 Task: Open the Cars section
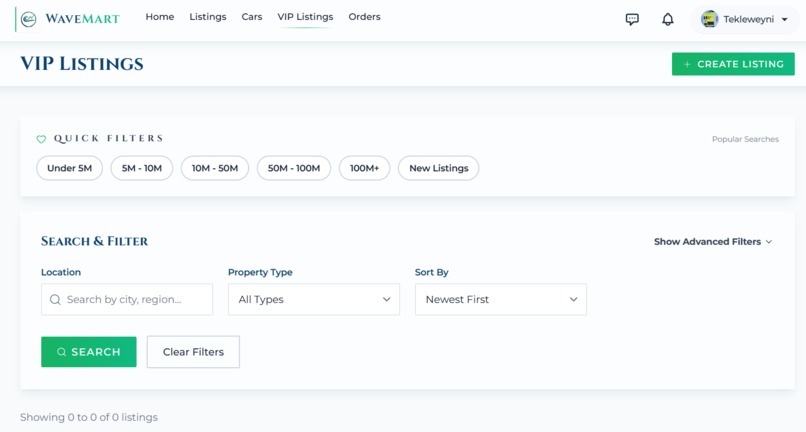click(x=252, y=17)
